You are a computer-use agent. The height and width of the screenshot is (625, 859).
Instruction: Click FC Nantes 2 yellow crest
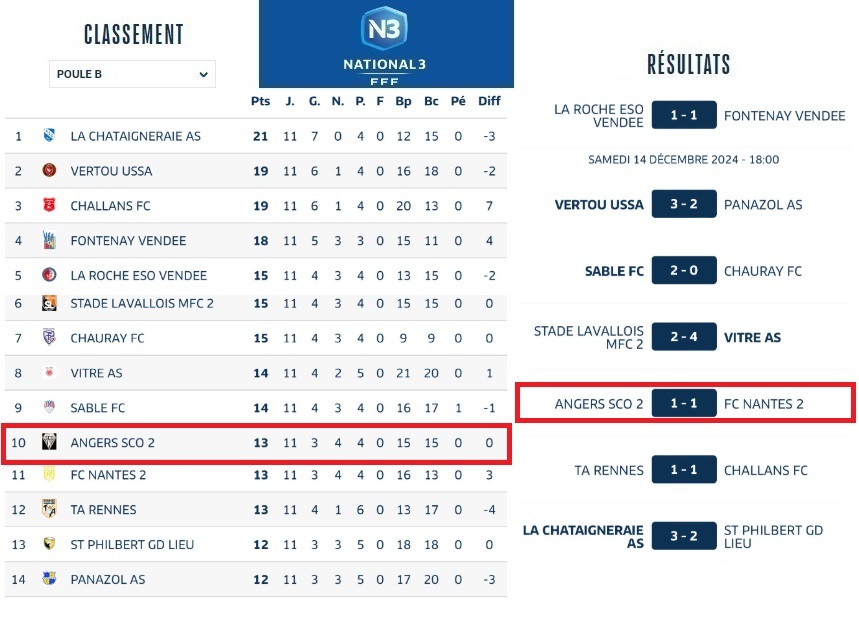[x=49, y=475]
